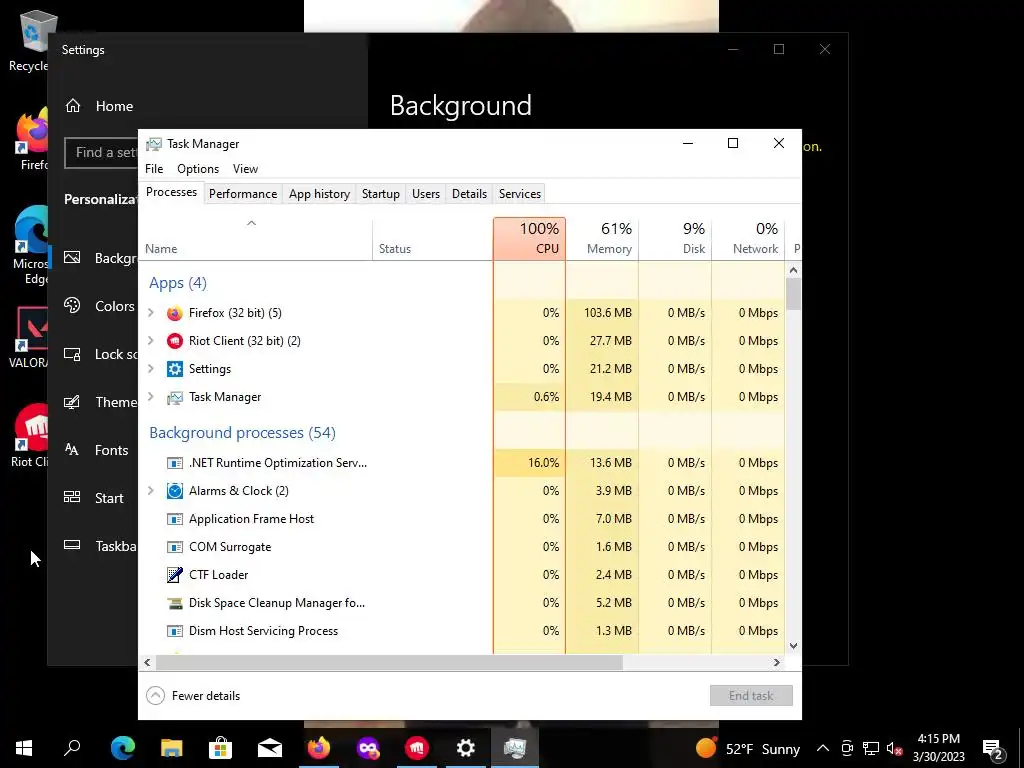Click the horizontal scrollbar thumb in Task Manager
Image resolution: width=1024 pixels, height=768 pixels.
[x=389, y=662]
